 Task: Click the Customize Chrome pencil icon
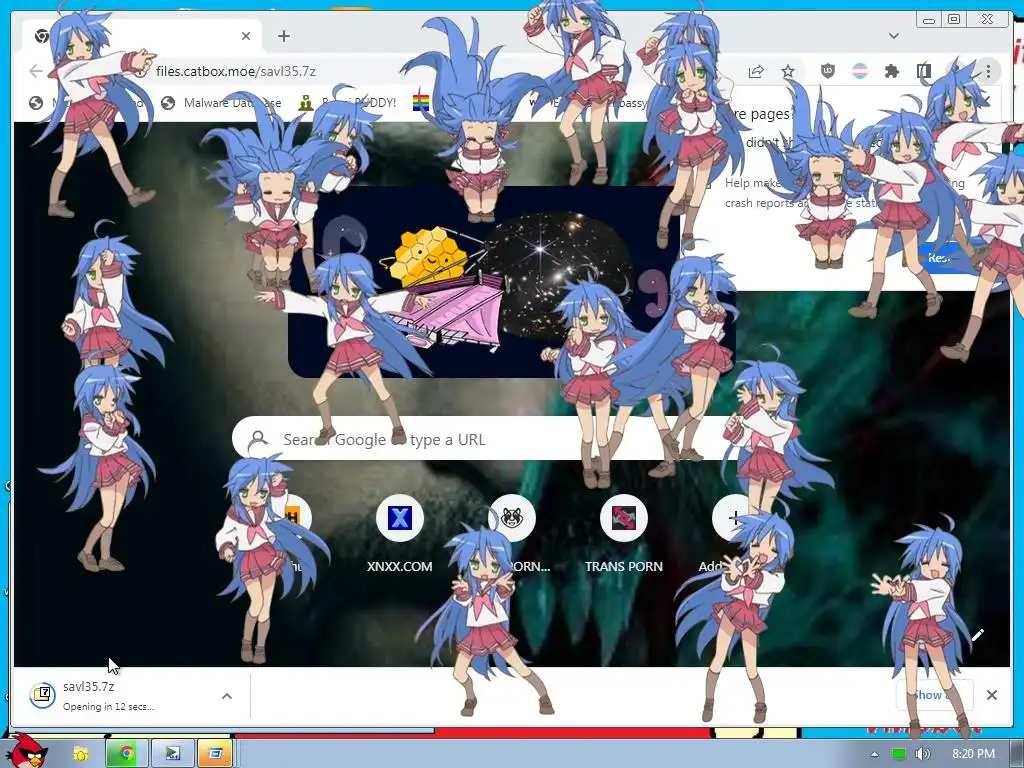click(978, 635)
